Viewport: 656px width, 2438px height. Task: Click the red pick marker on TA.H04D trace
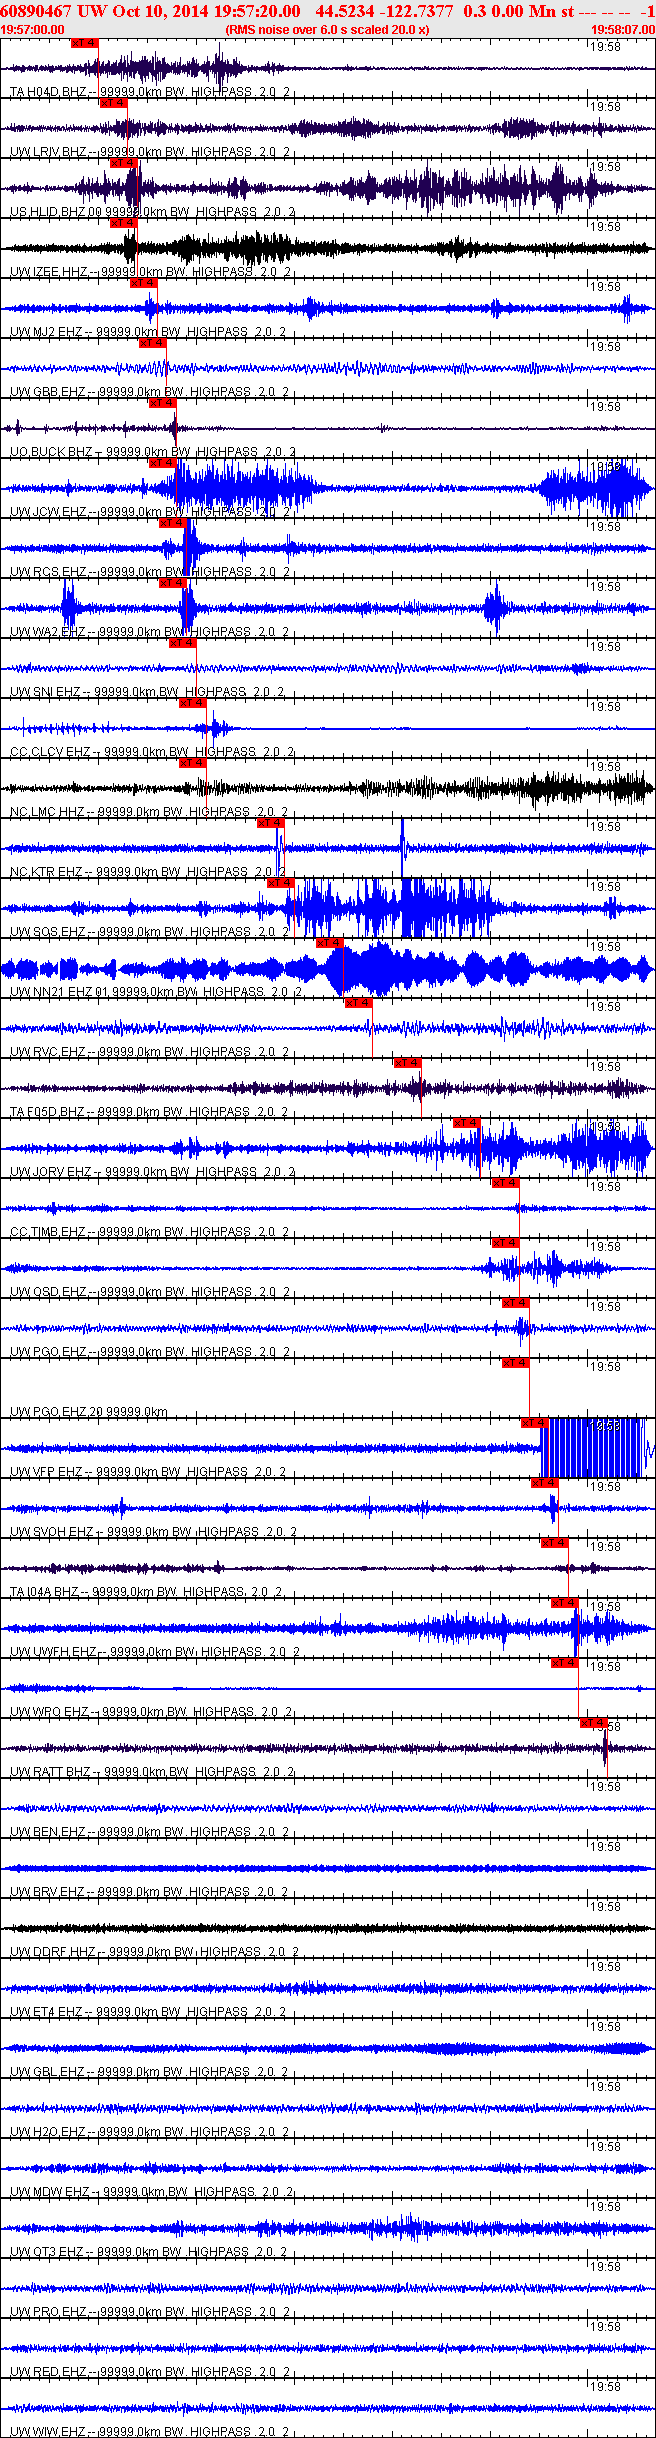coord(85,43)
